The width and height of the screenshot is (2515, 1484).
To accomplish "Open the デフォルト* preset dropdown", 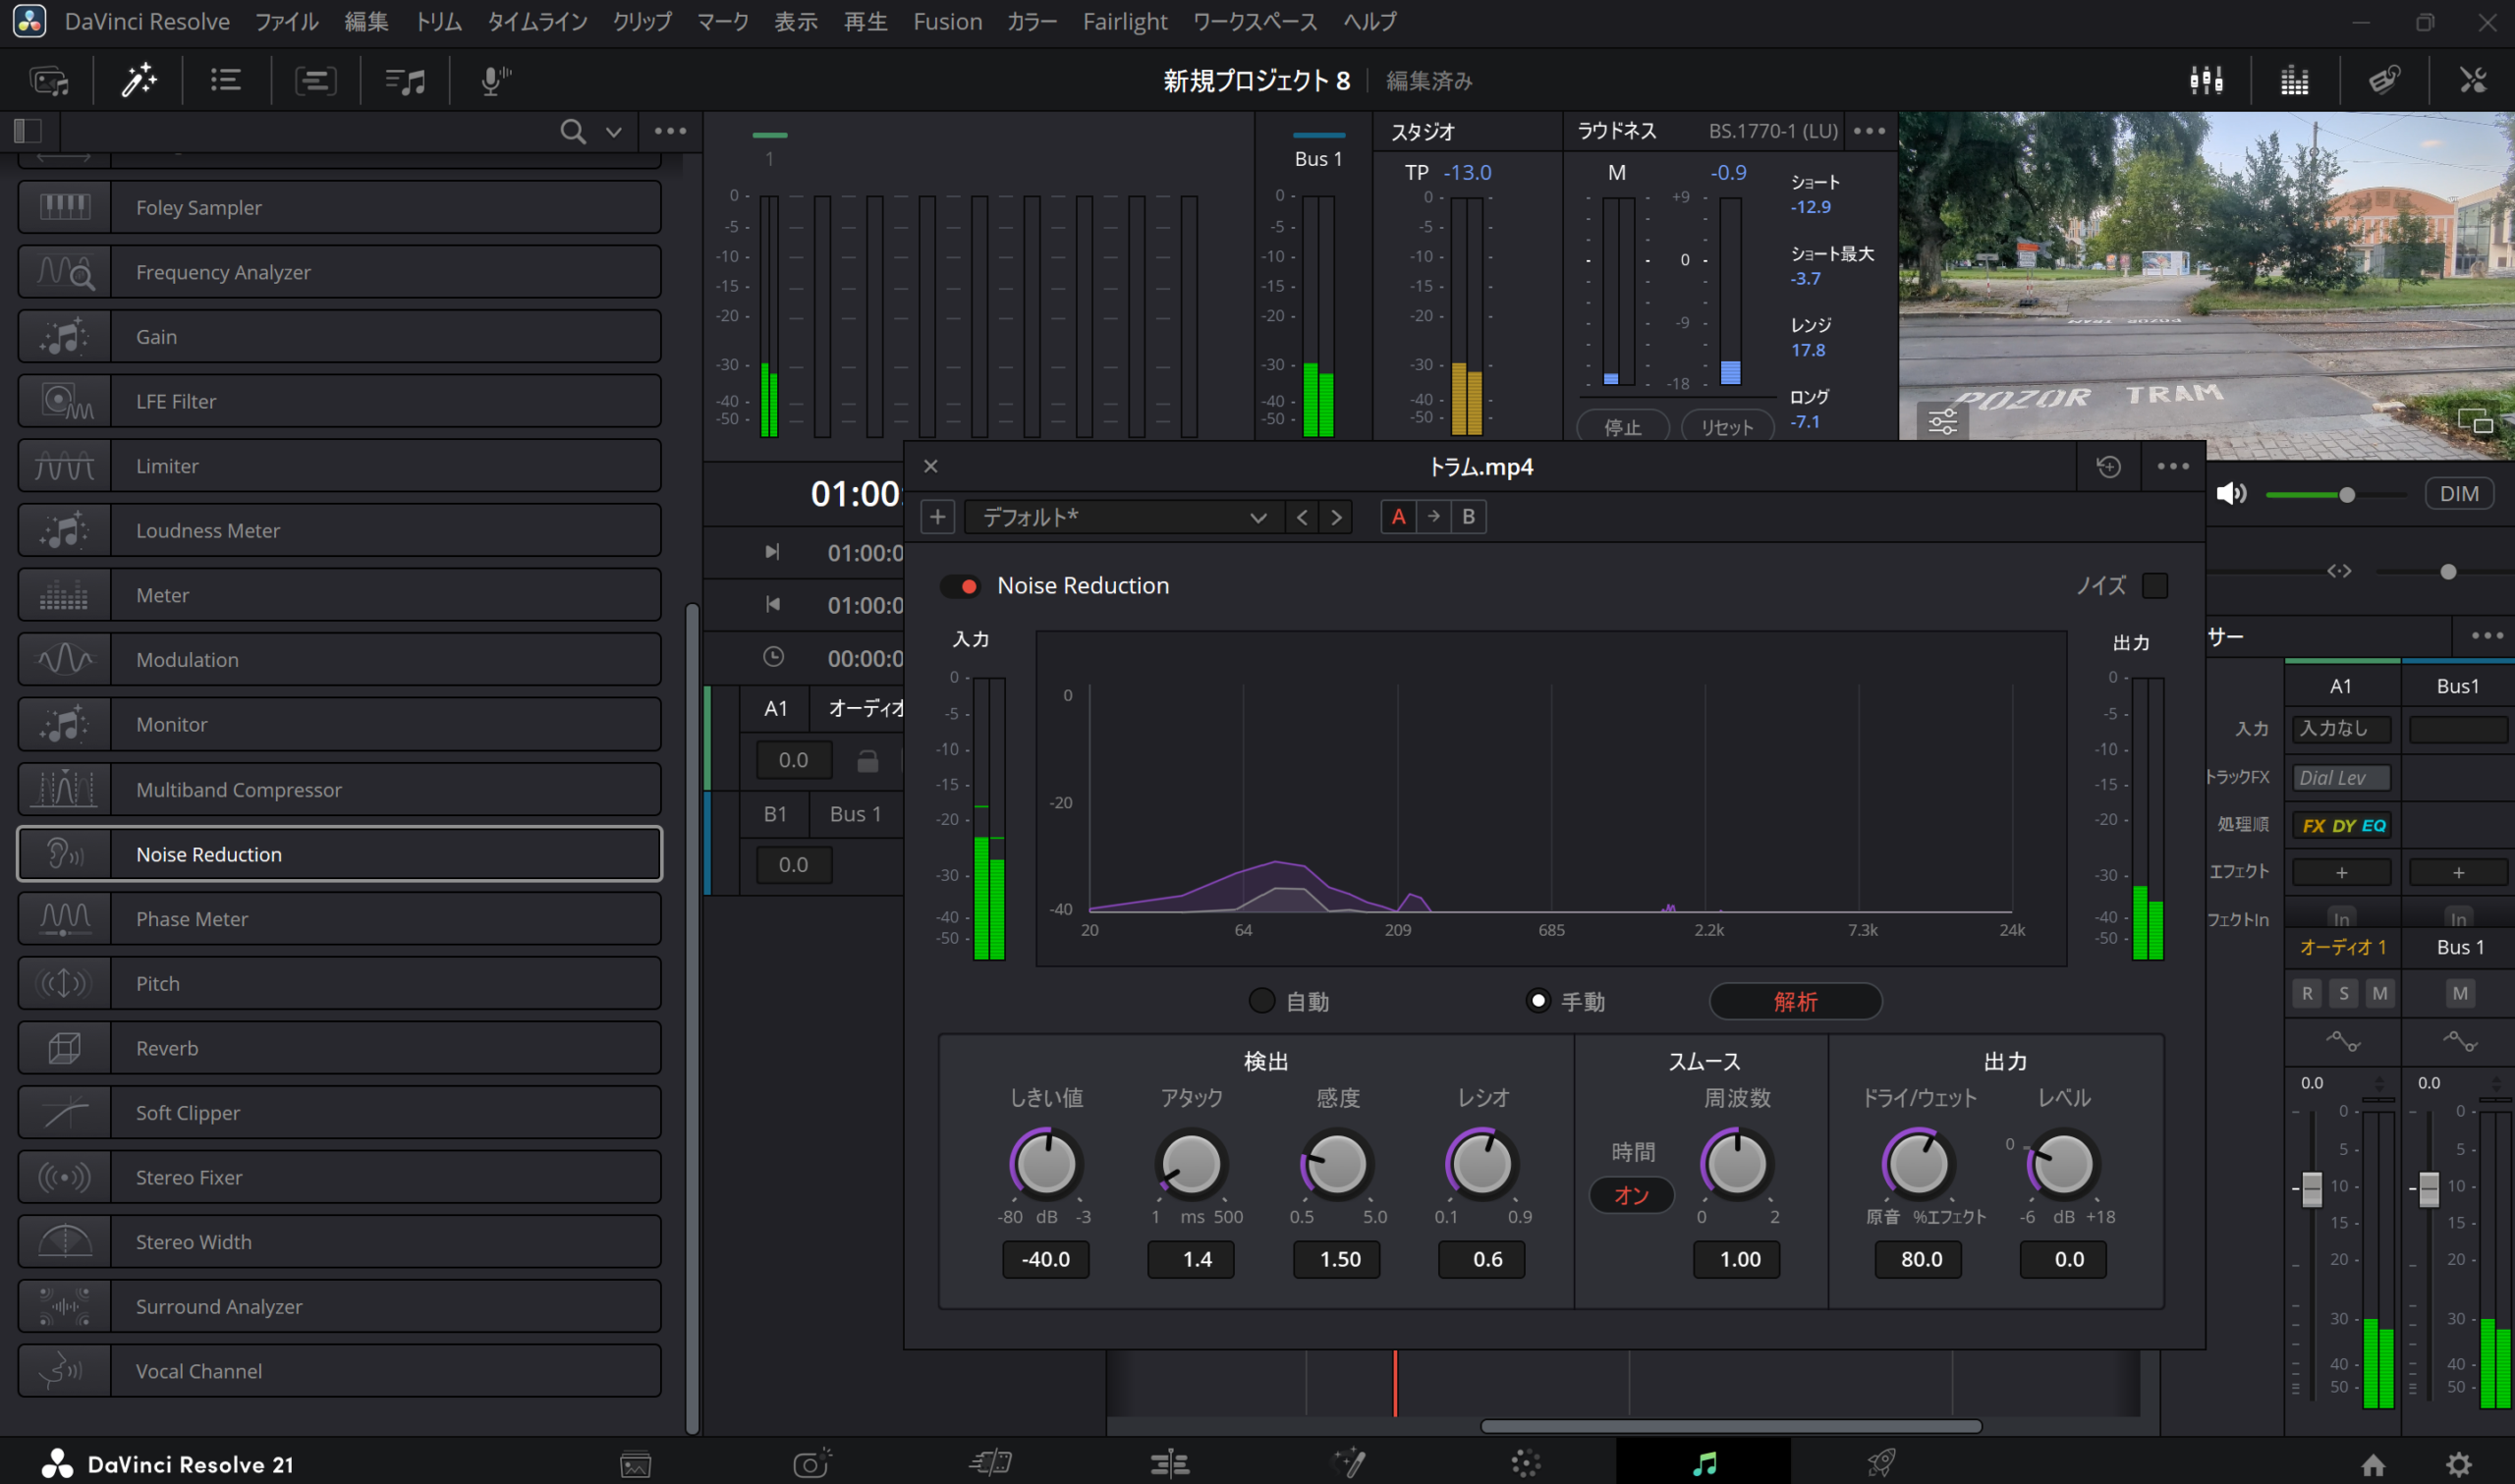I will tap(1123, 517).
